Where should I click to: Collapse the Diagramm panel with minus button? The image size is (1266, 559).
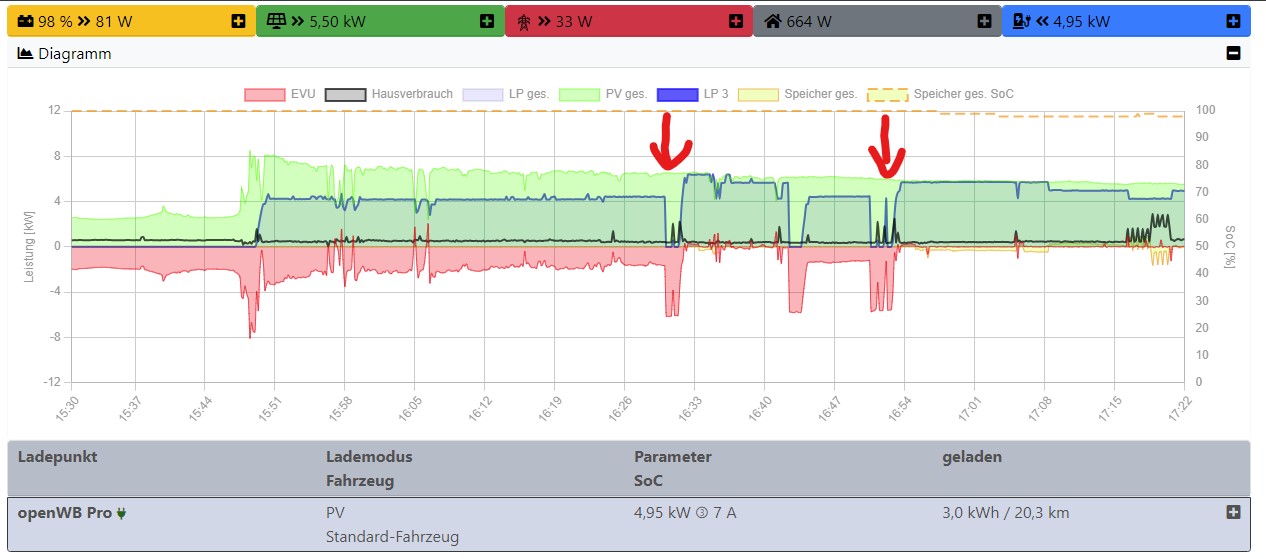(x=1233, y=54)
